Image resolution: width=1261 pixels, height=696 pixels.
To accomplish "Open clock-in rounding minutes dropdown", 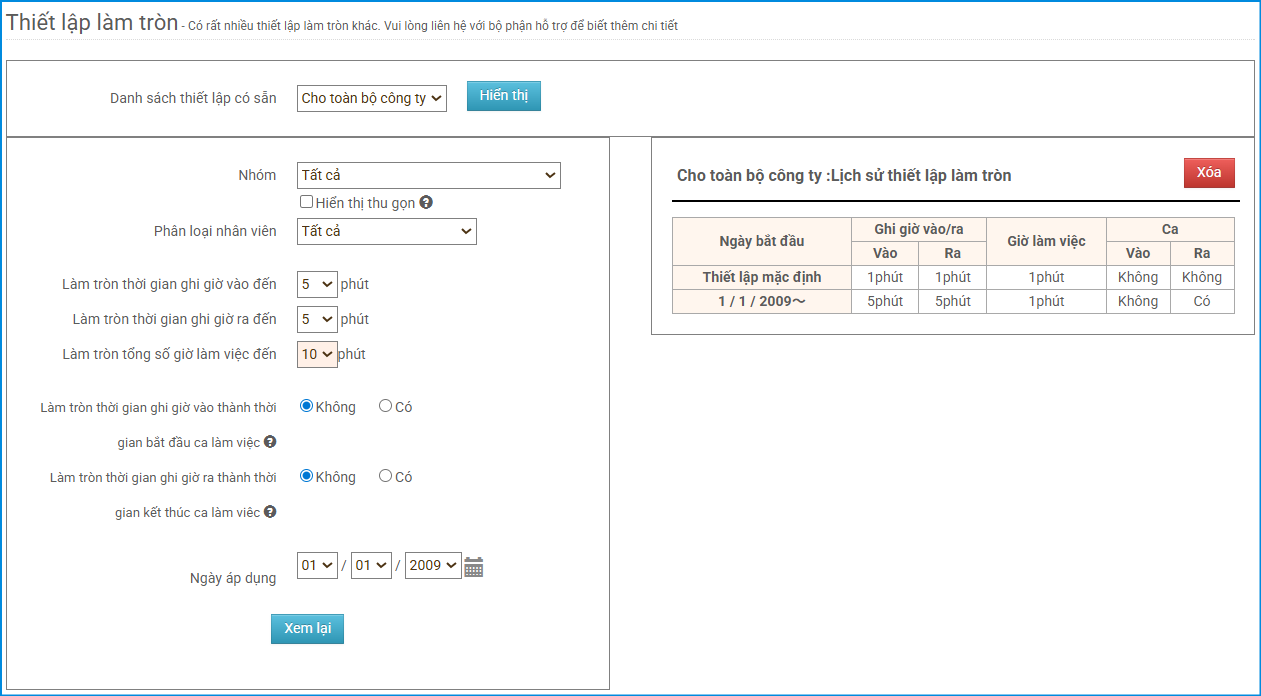I will (317, 284).
